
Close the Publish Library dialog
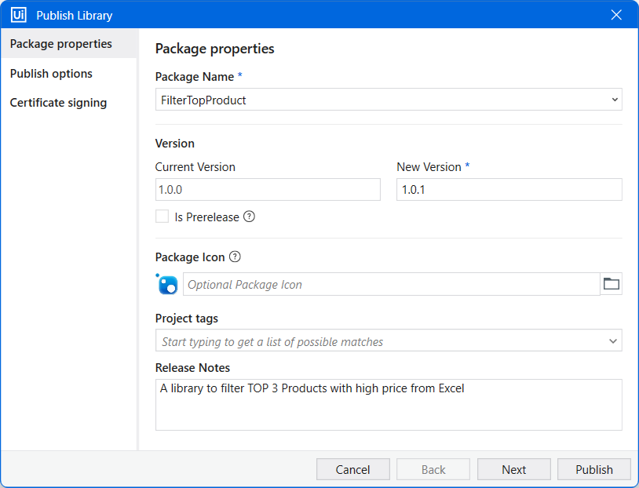pos(616,15)
